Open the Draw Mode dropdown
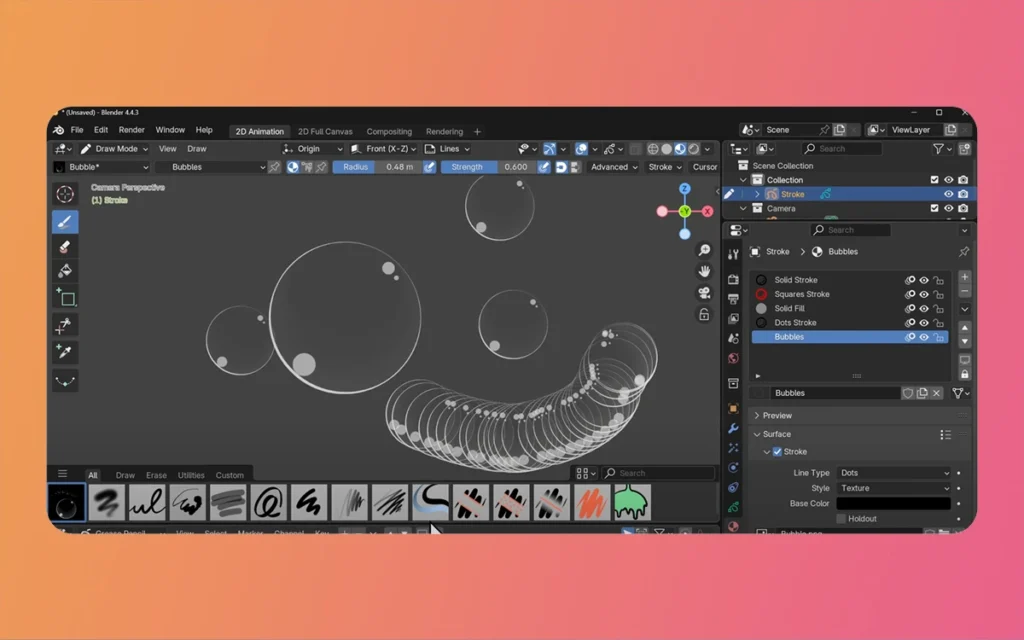Image resolution: width=1024 pixels, height=640 pixels. (115, 149)
